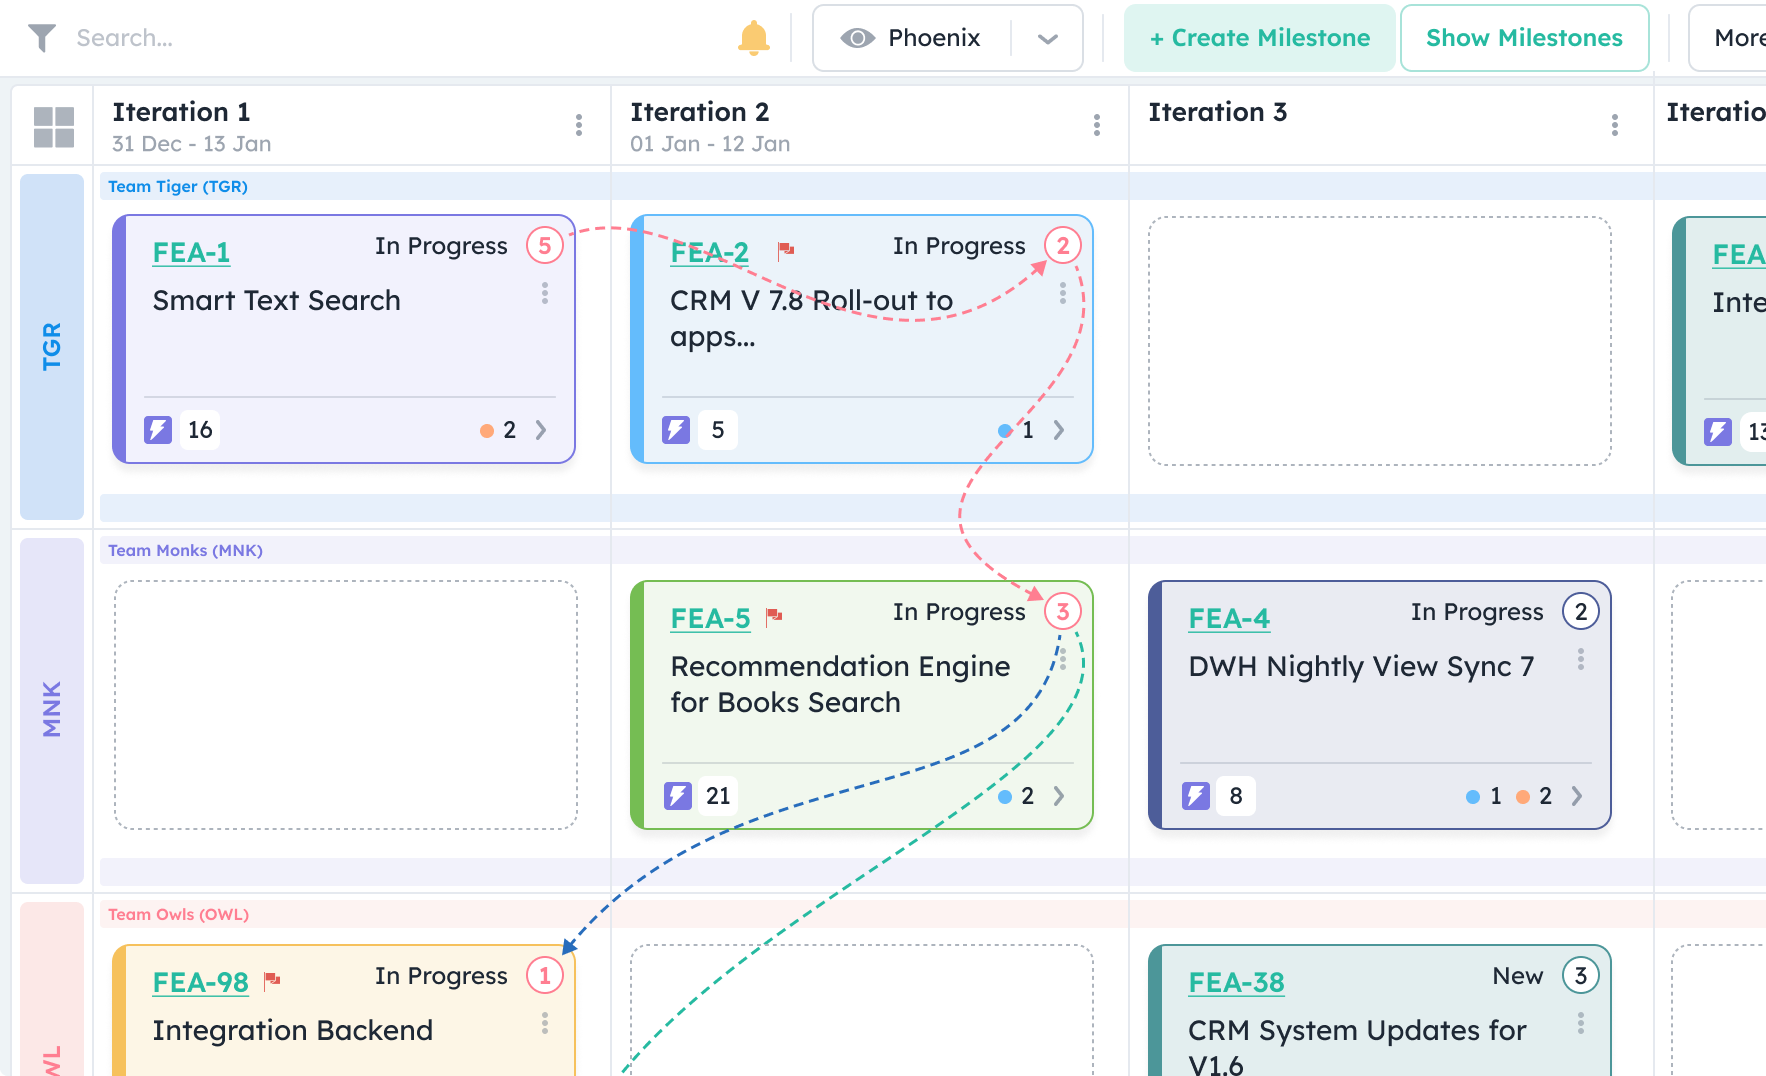Click FEA-4 story points lightning icon
This screenshot has height=1076, width=1766.
click(1196, 796)
